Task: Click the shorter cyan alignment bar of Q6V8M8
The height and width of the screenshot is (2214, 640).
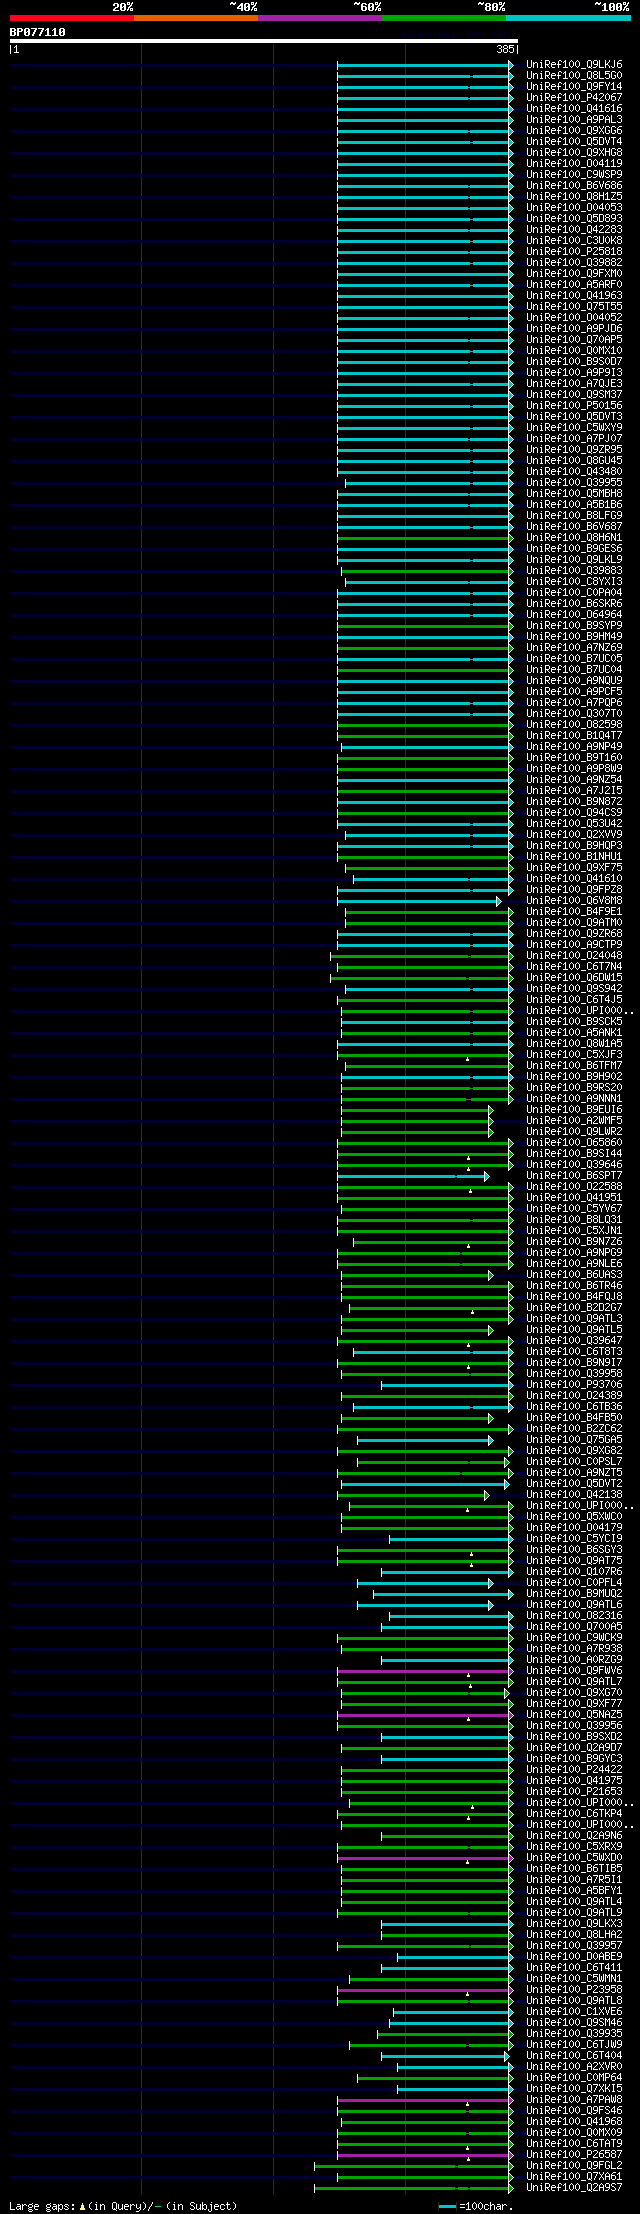Action: click(x=418, y=901)
